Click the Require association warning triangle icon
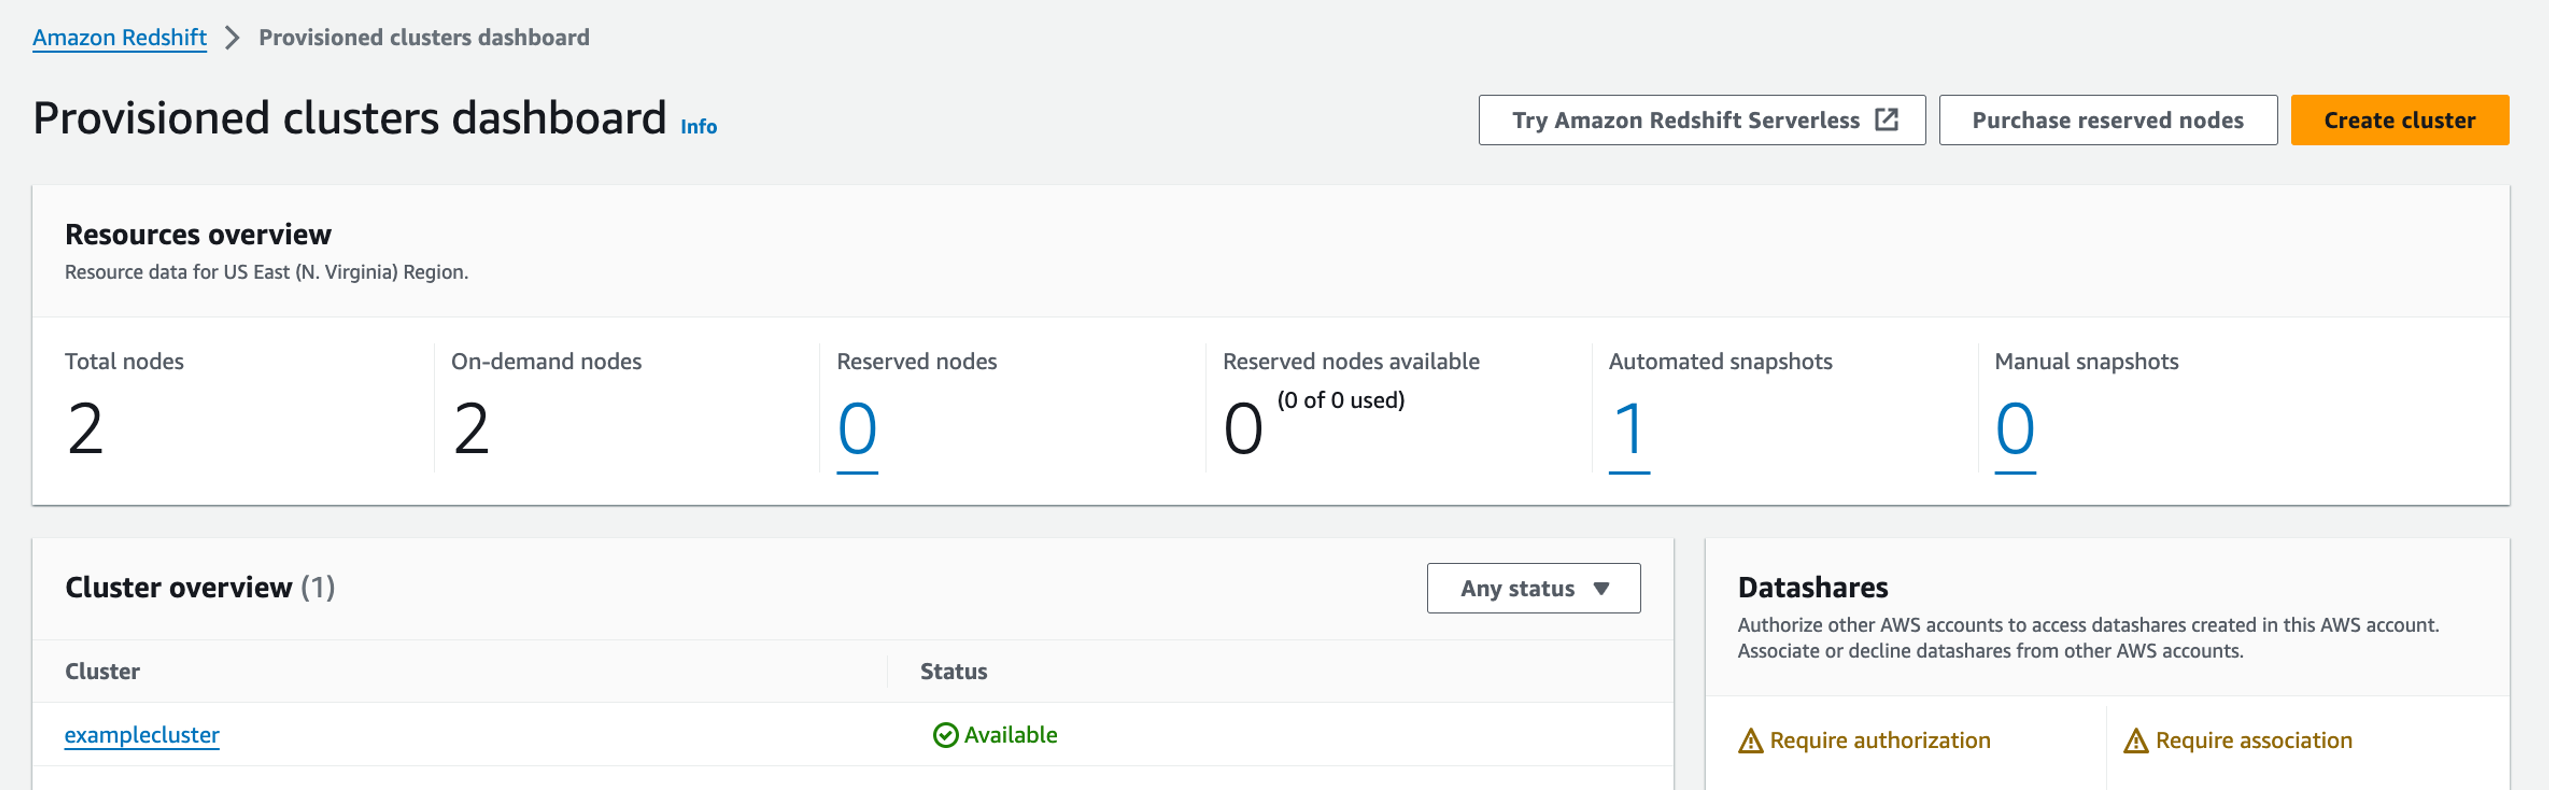Viewport: 2549px width, 800px height. (x=2135, y=741)
